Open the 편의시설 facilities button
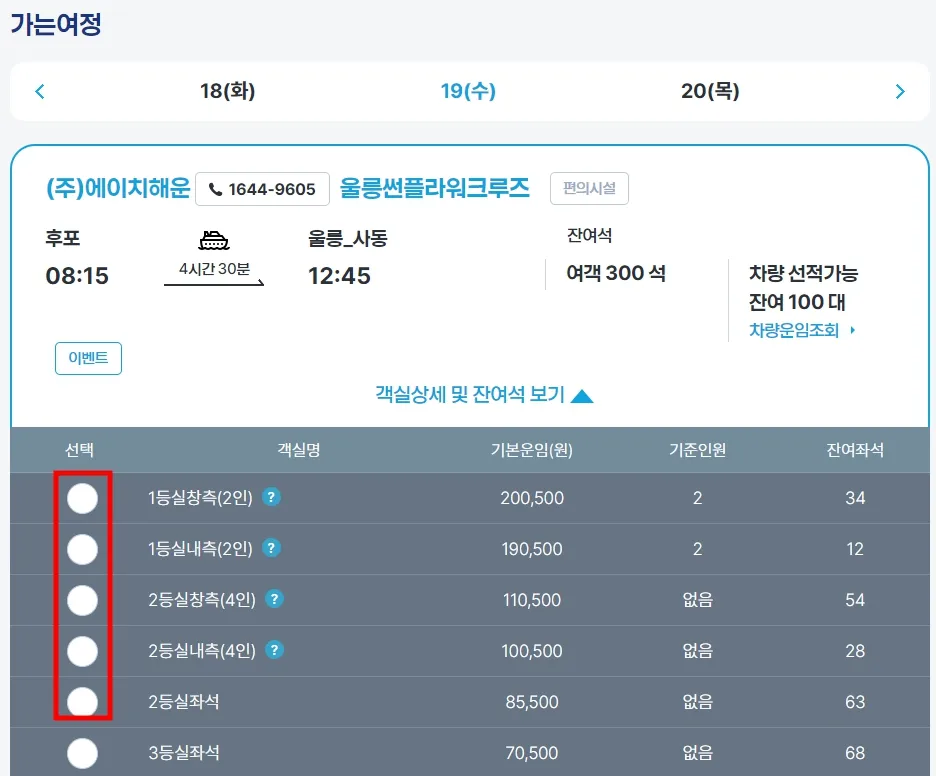 tap(589, 188)
